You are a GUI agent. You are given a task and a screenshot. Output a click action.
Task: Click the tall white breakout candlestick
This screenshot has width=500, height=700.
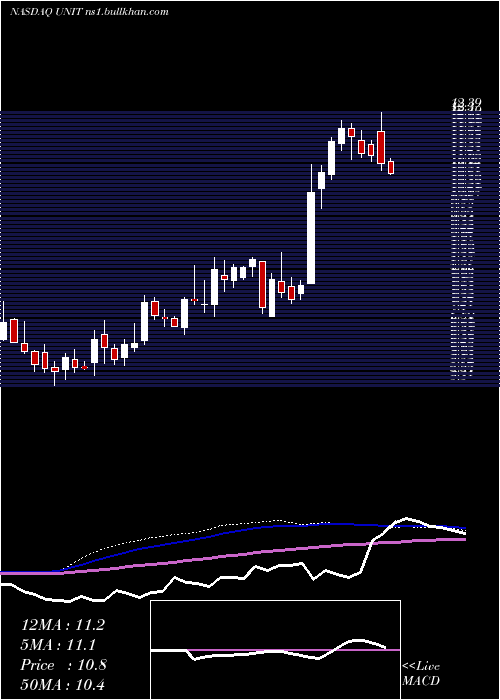(x=311, y=238)
